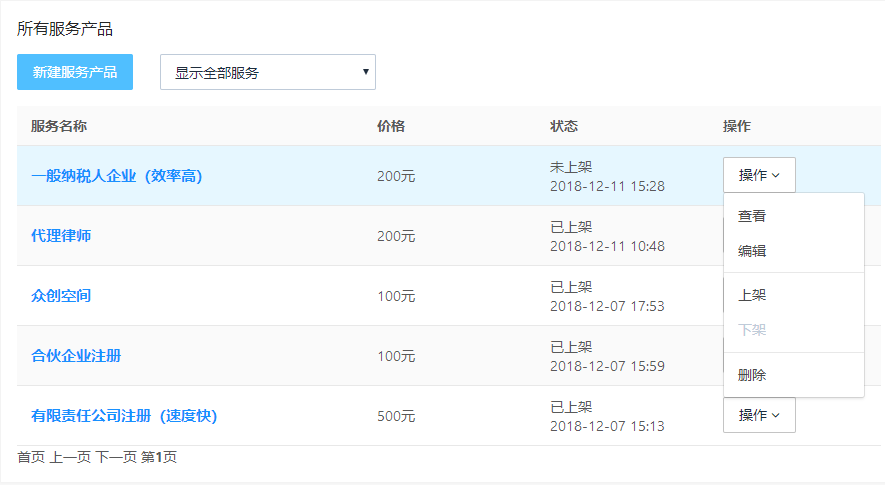Open the 众创空间 service link
Screen dimensions: 885x485
[61, 296]
